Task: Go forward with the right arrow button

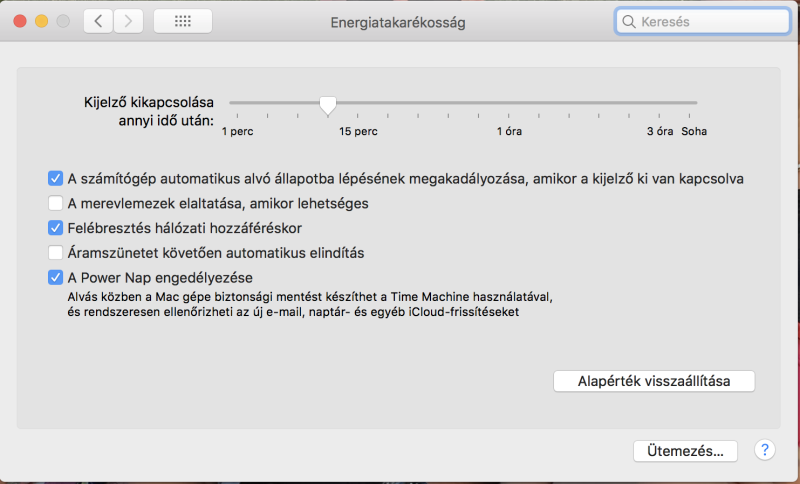Action: click(128, 21)
